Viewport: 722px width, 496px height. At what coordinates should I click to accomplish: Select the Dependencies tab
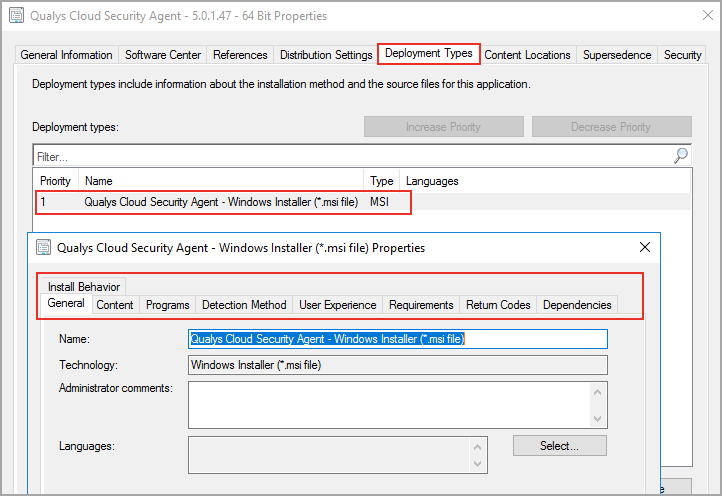pos(577,305)
